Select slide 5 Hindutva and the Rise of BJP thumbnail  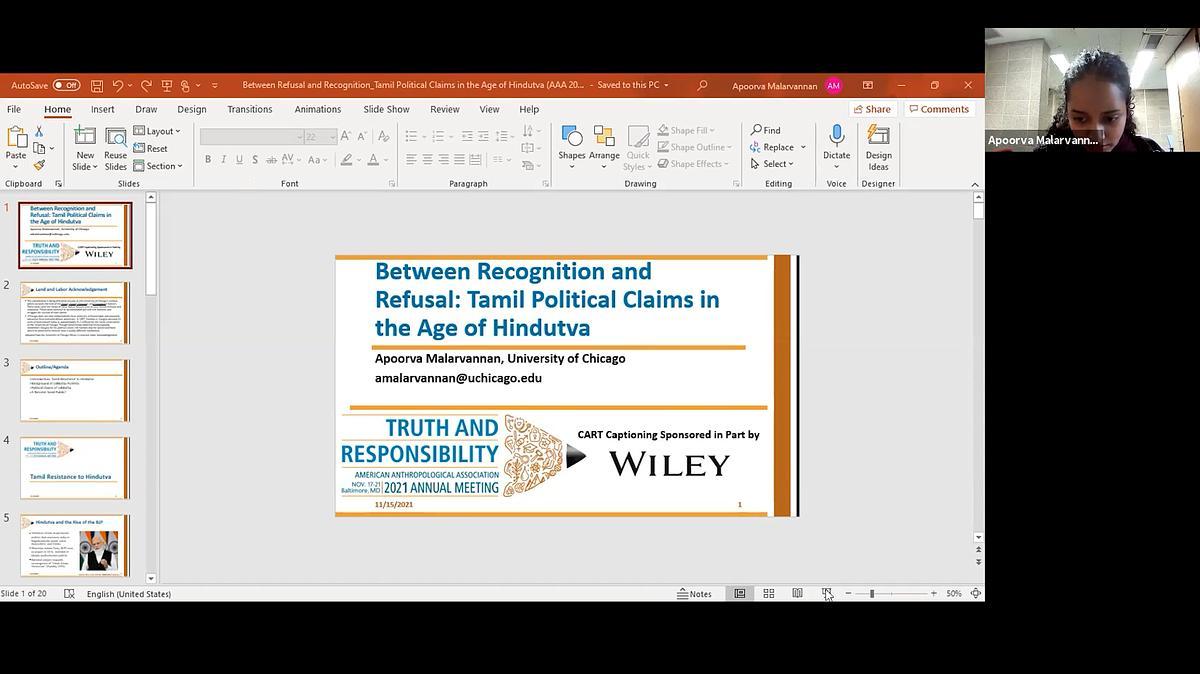[x=75, y=545]
